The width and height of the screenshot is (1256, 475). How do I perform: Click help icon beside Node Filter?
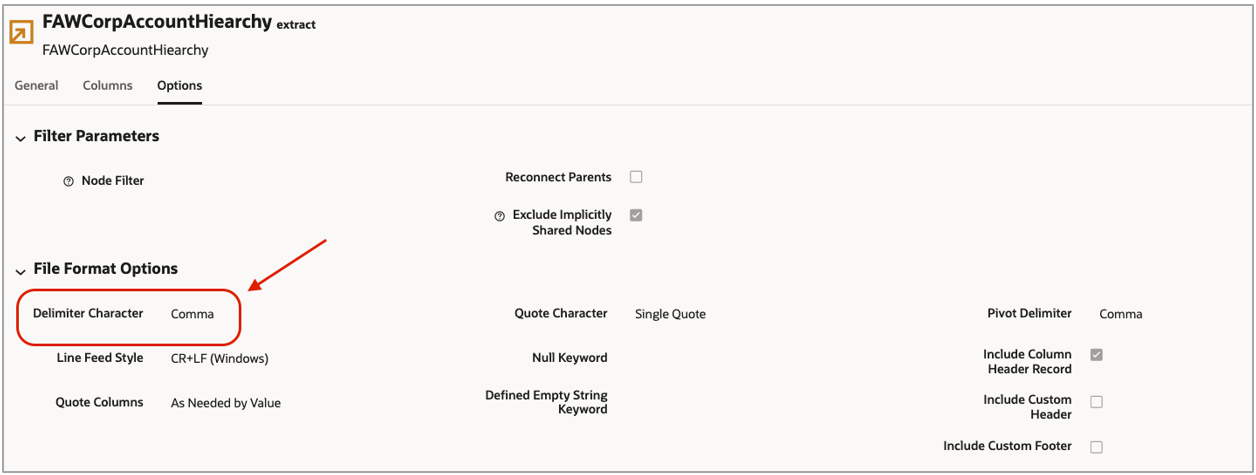68,182
